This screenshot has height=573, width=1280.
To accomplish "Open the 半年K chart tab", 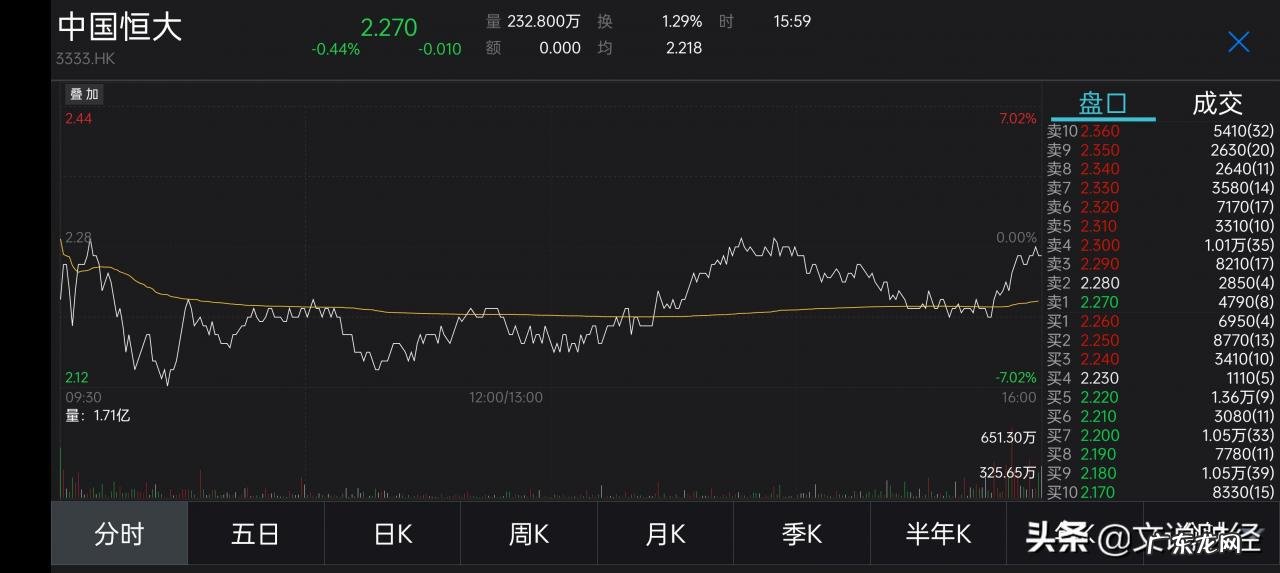I will [938, 535].
